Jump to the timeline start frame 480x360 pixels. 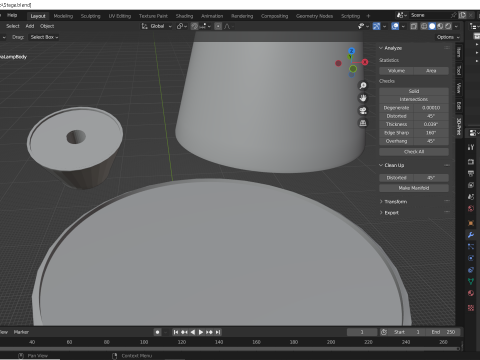coord(176,332)
